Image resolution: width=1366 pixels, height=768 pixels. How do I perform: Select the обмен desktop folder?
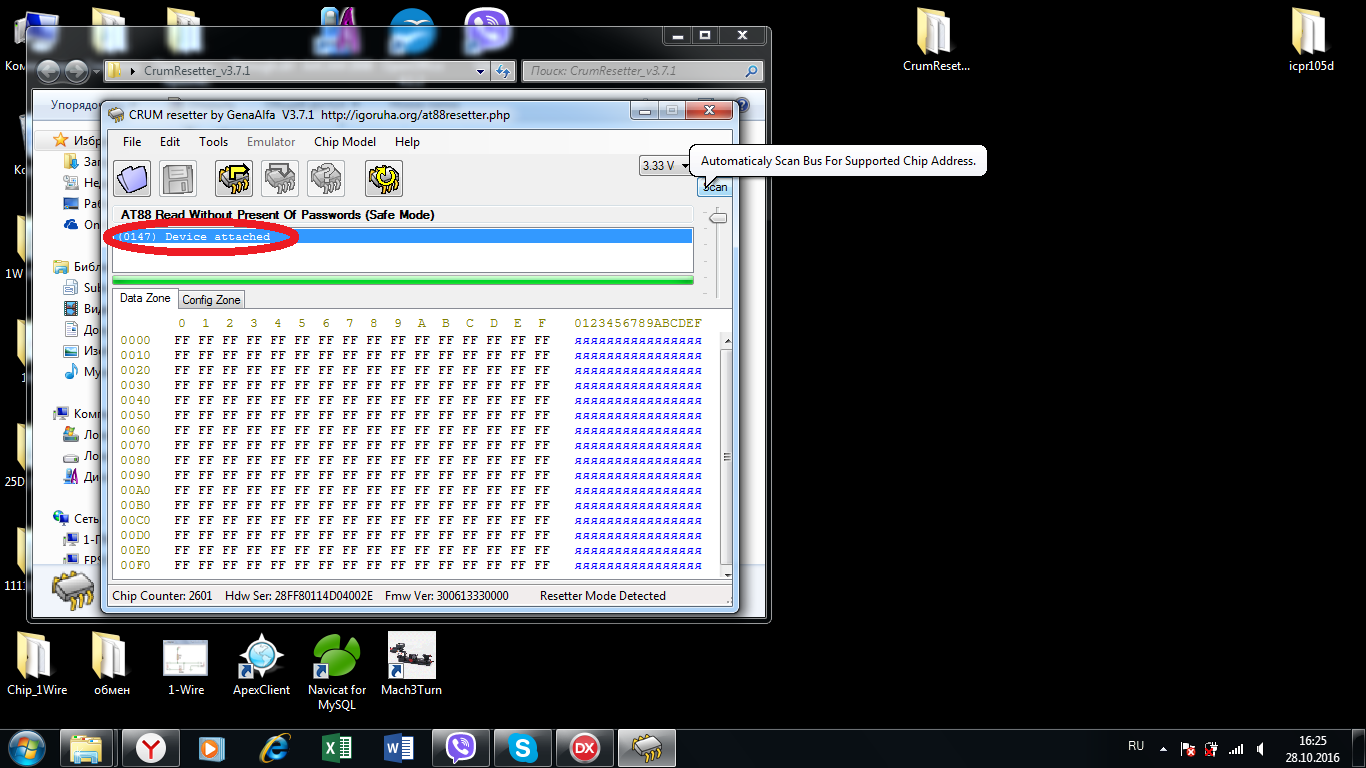click(112, 664)
